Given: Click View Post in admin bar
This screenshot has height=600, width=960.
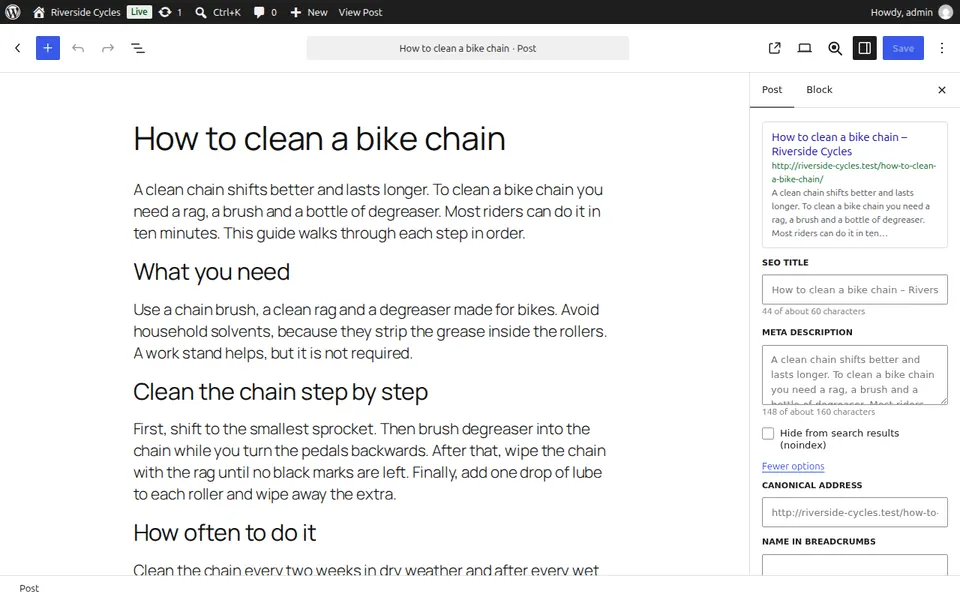Looking at the screenshot, I should click(360, 12).
